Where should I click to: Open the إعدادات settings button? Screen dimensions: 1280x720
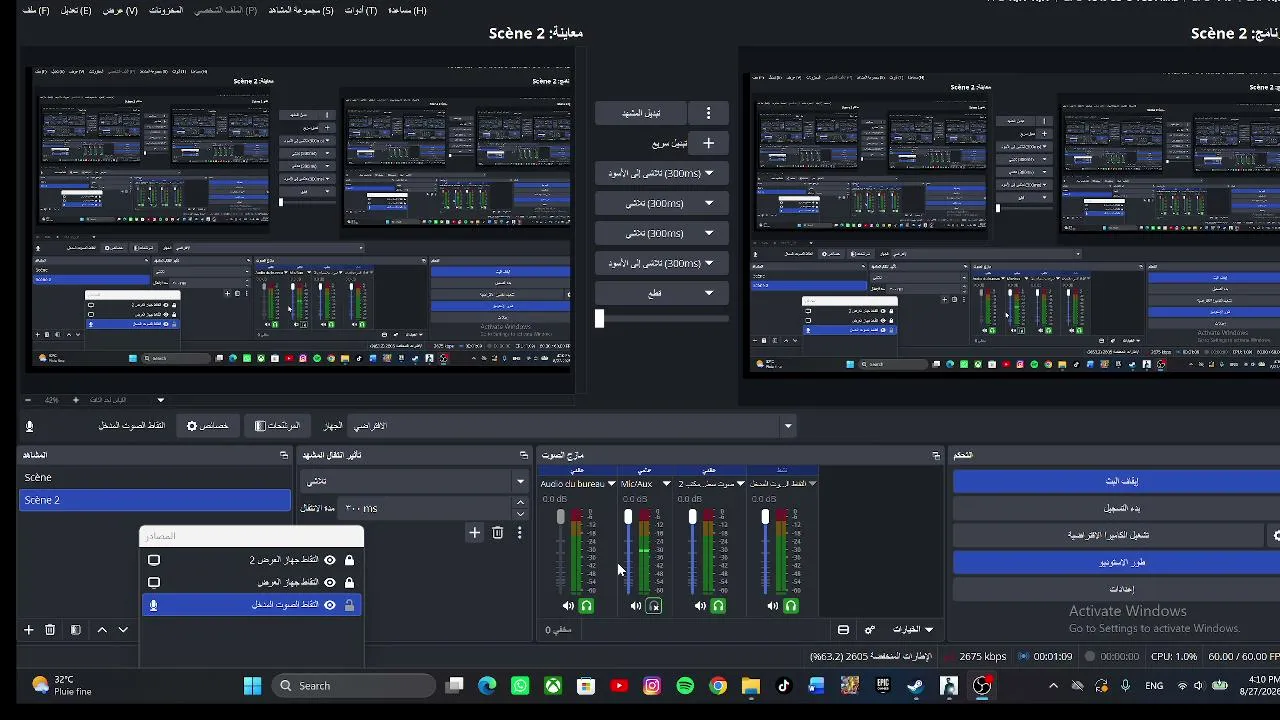pyautogui.click(x=1121, y=589)
